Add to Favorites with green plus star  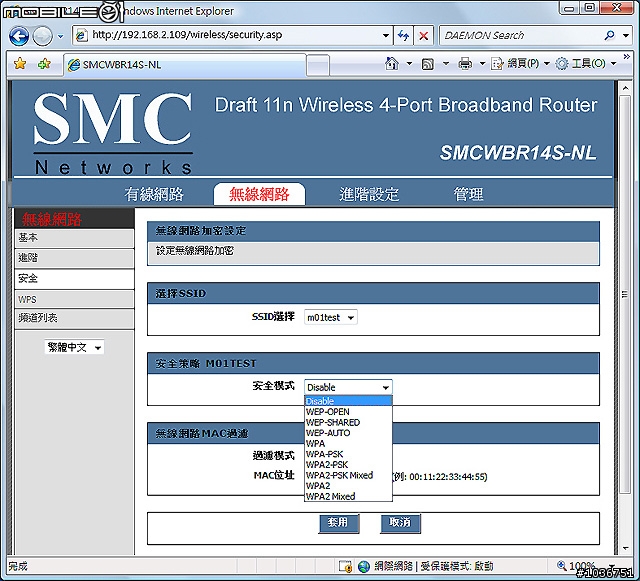click(x=44, y=64)
